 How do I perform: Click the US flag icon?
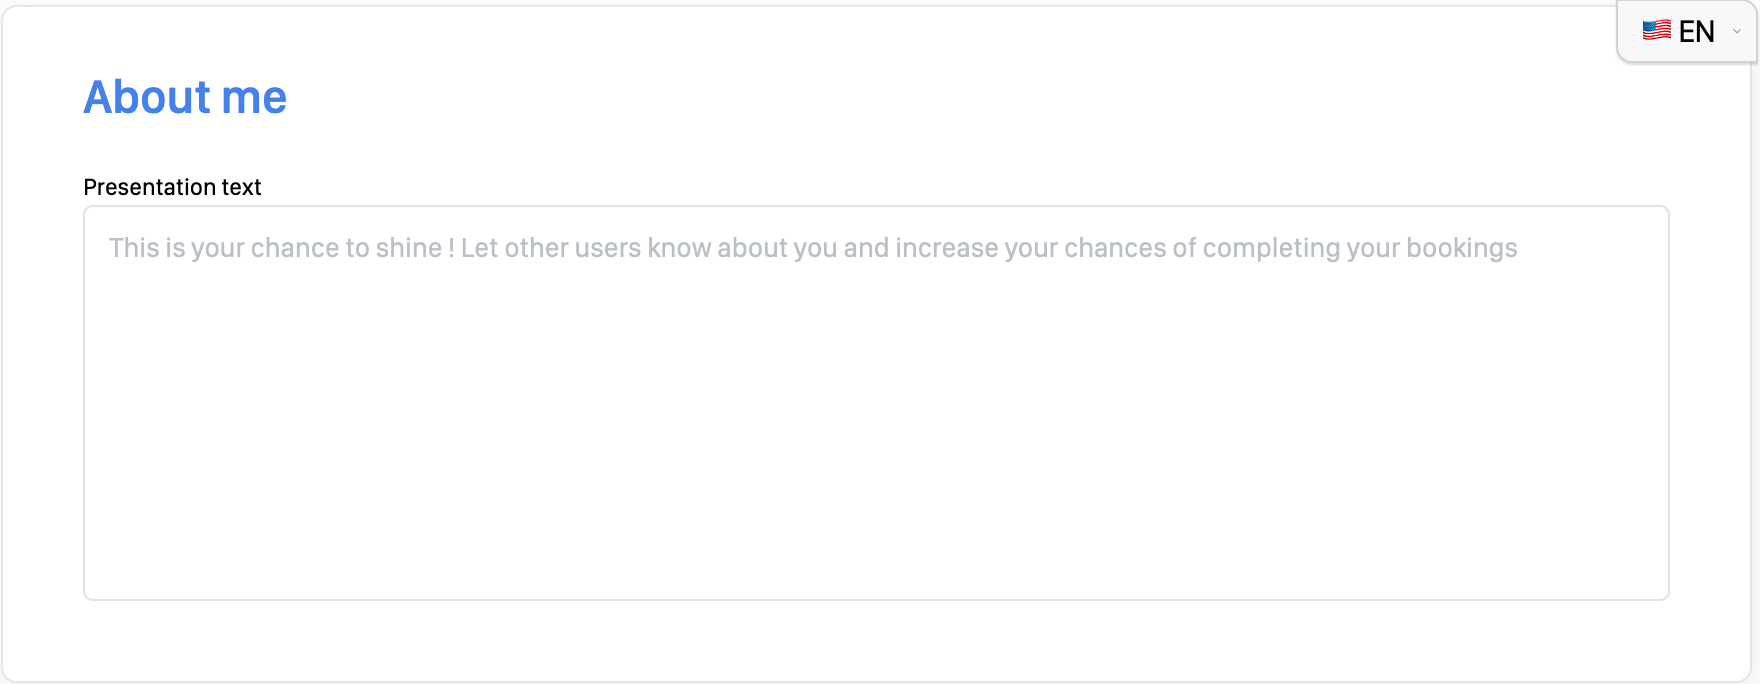[x=1656, y=31]
